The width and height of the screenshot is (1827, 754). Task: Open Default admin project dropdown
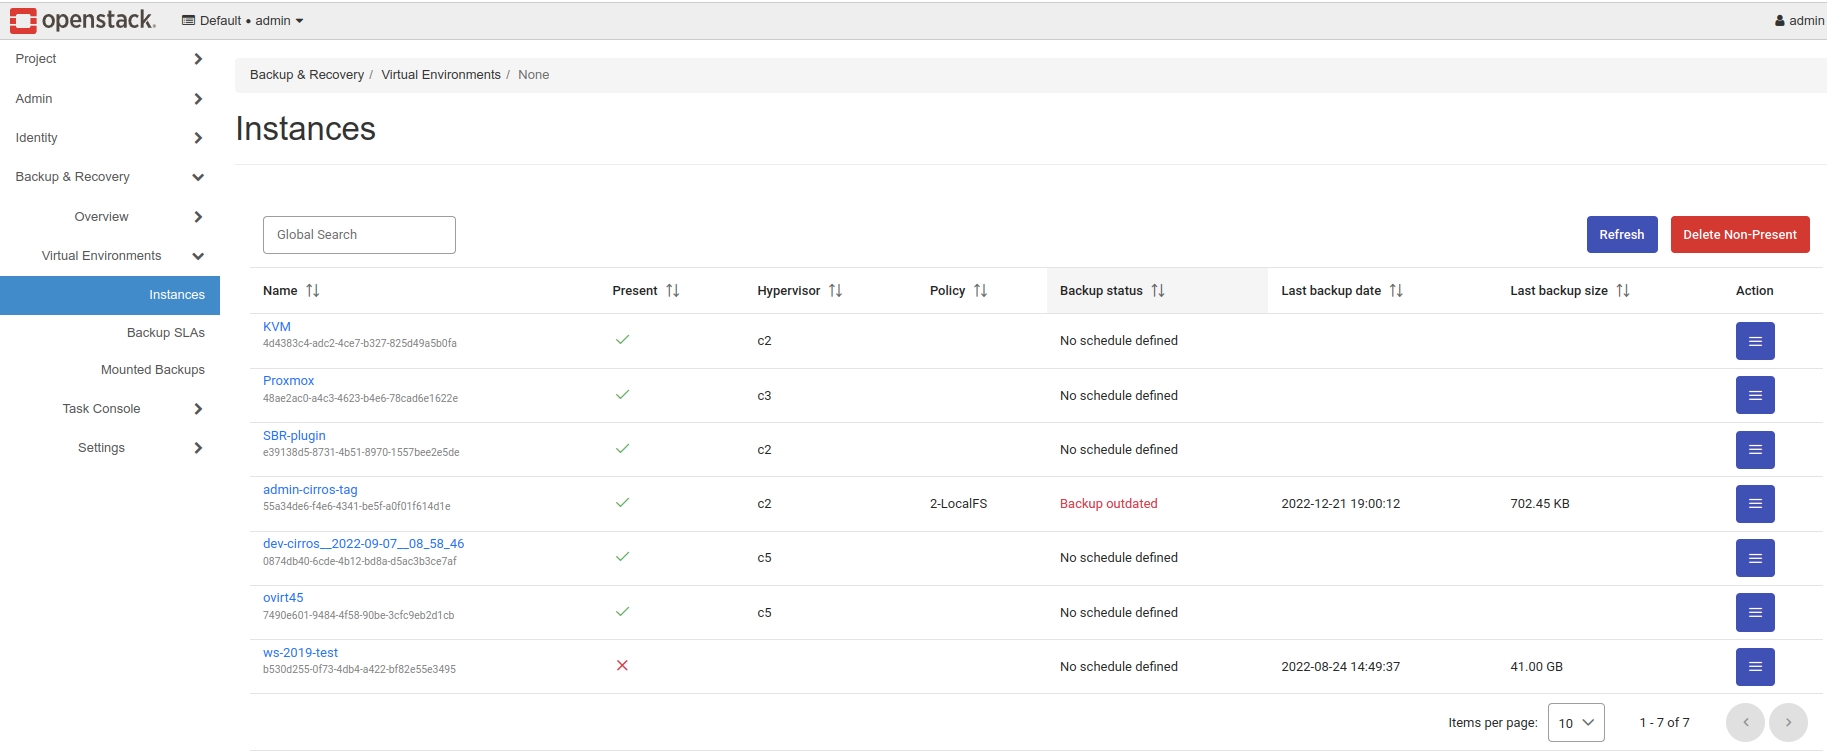(x=242, y=21)
